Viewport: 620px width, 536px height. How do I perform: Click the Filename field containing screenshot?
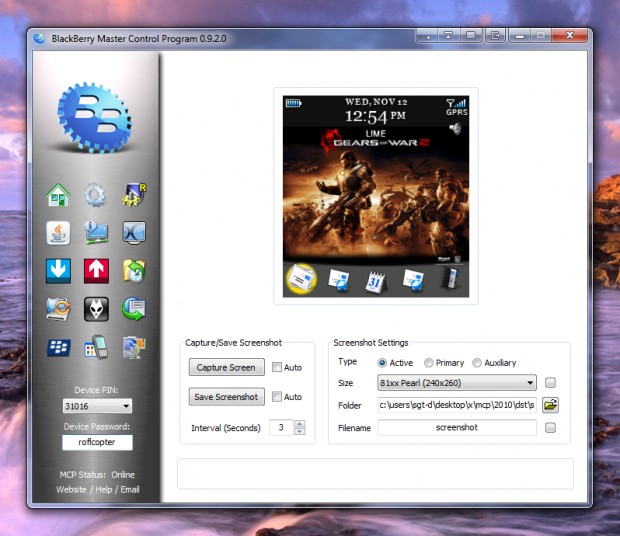457,427
